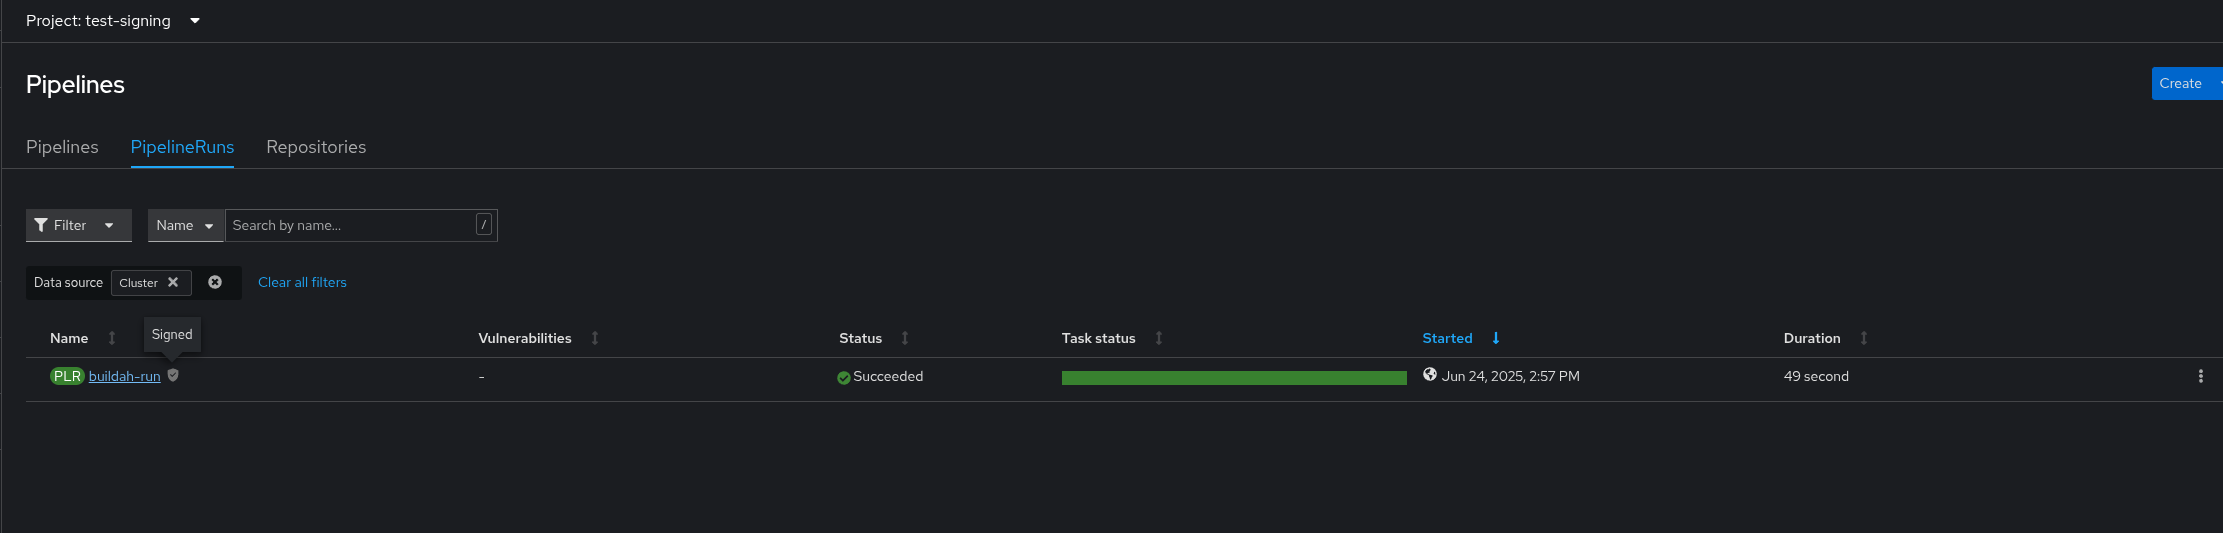
Task: Open the Name search-type dropdown
Action: point(186,225)
